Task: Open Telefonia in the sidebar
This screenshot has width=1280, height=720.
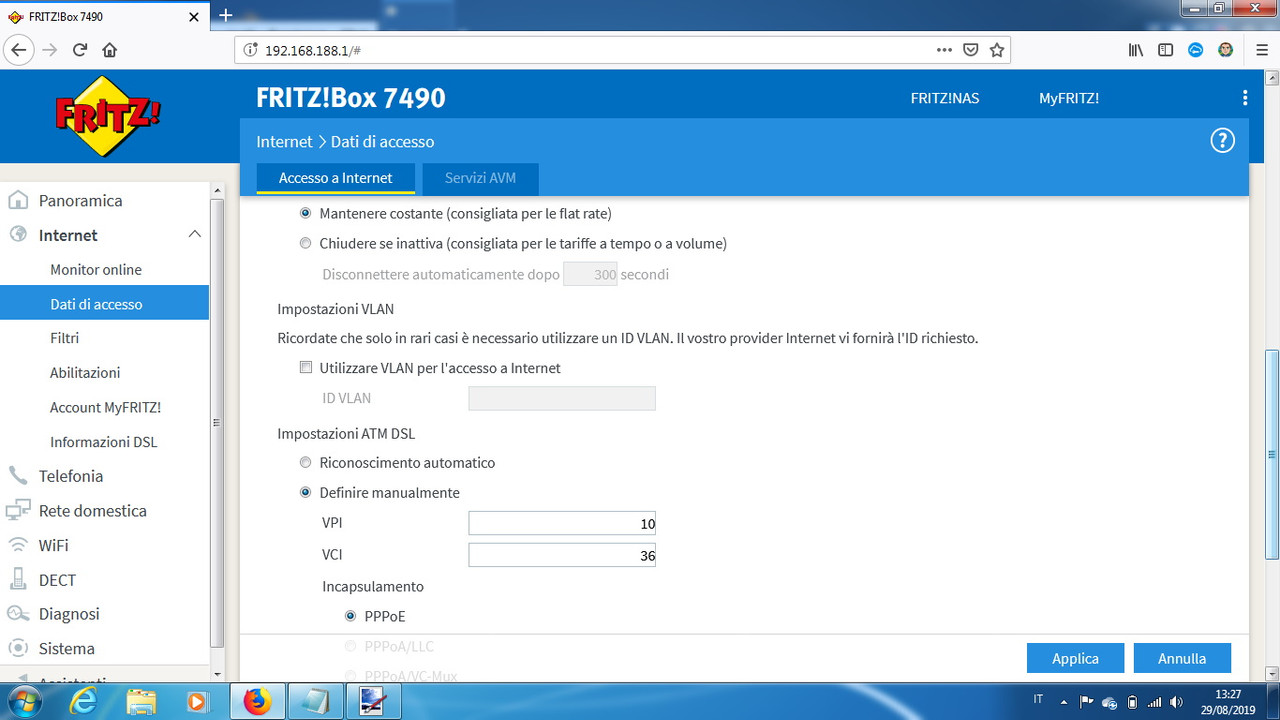Action: click(x=71, y=476)
